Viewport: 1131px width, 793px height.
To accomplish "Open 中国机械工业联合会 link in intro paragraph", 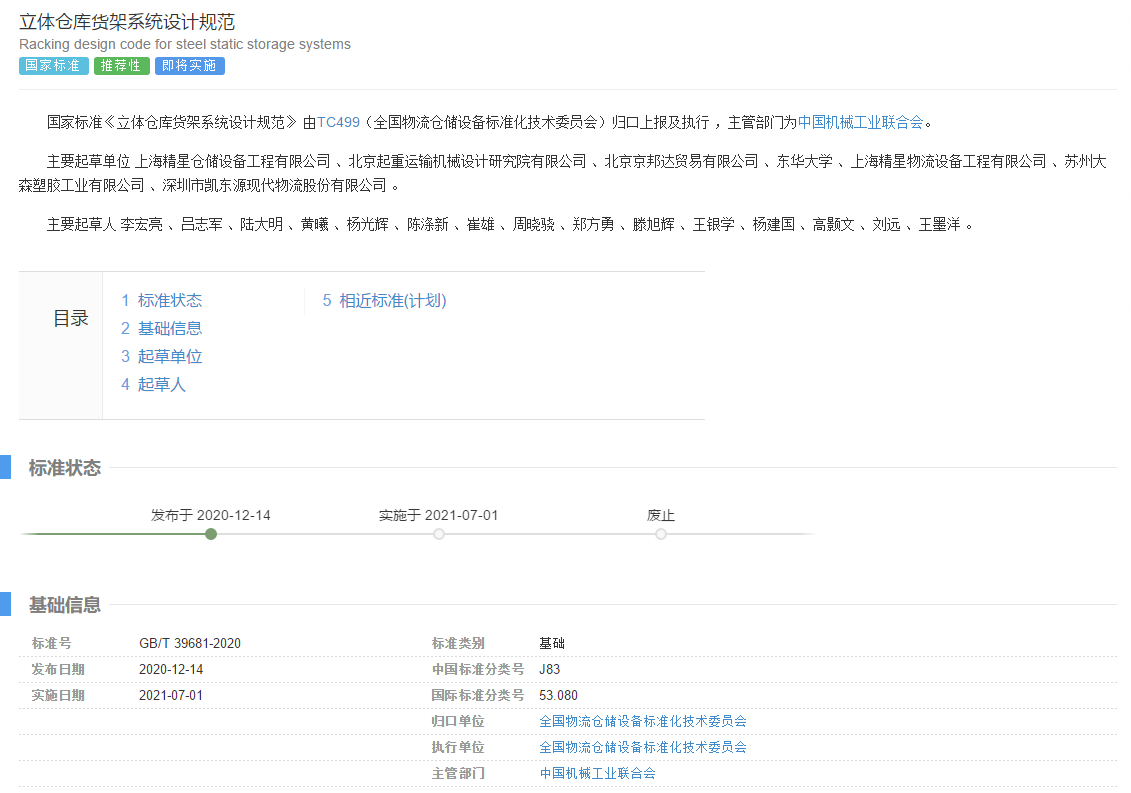I will pos(860,122).
